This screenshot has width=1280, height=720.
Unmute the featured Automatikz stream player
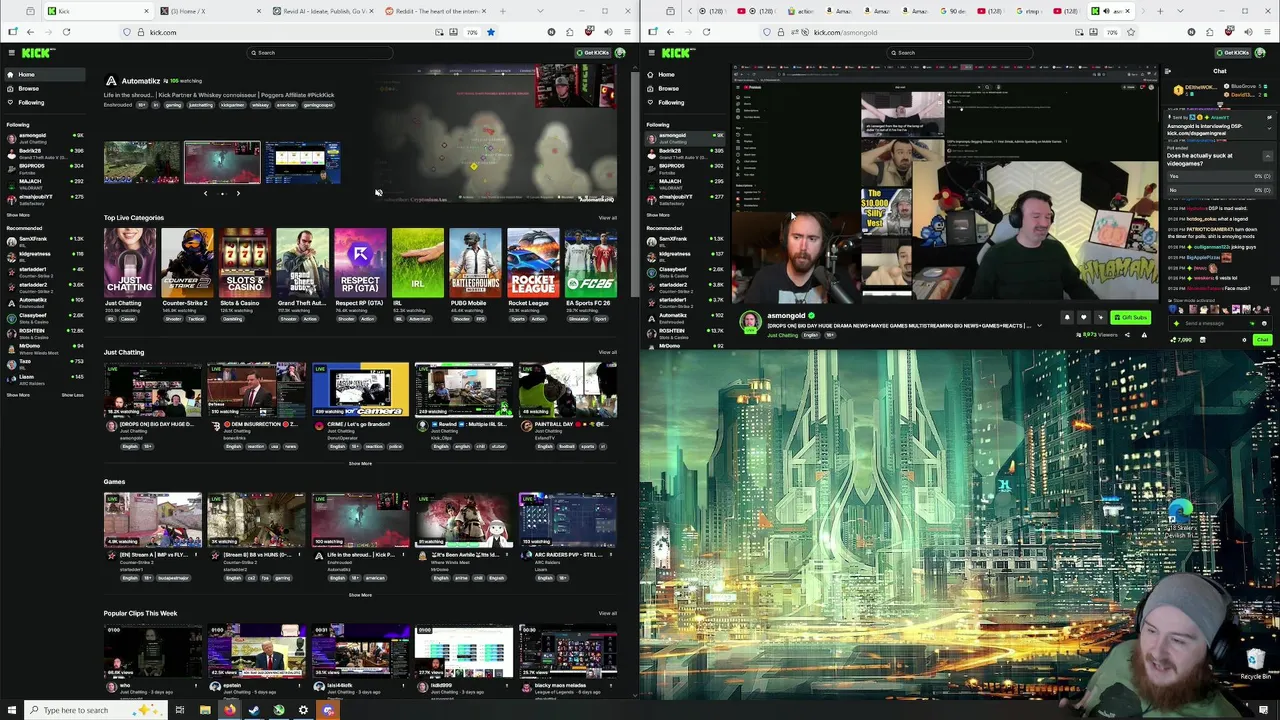378,193
